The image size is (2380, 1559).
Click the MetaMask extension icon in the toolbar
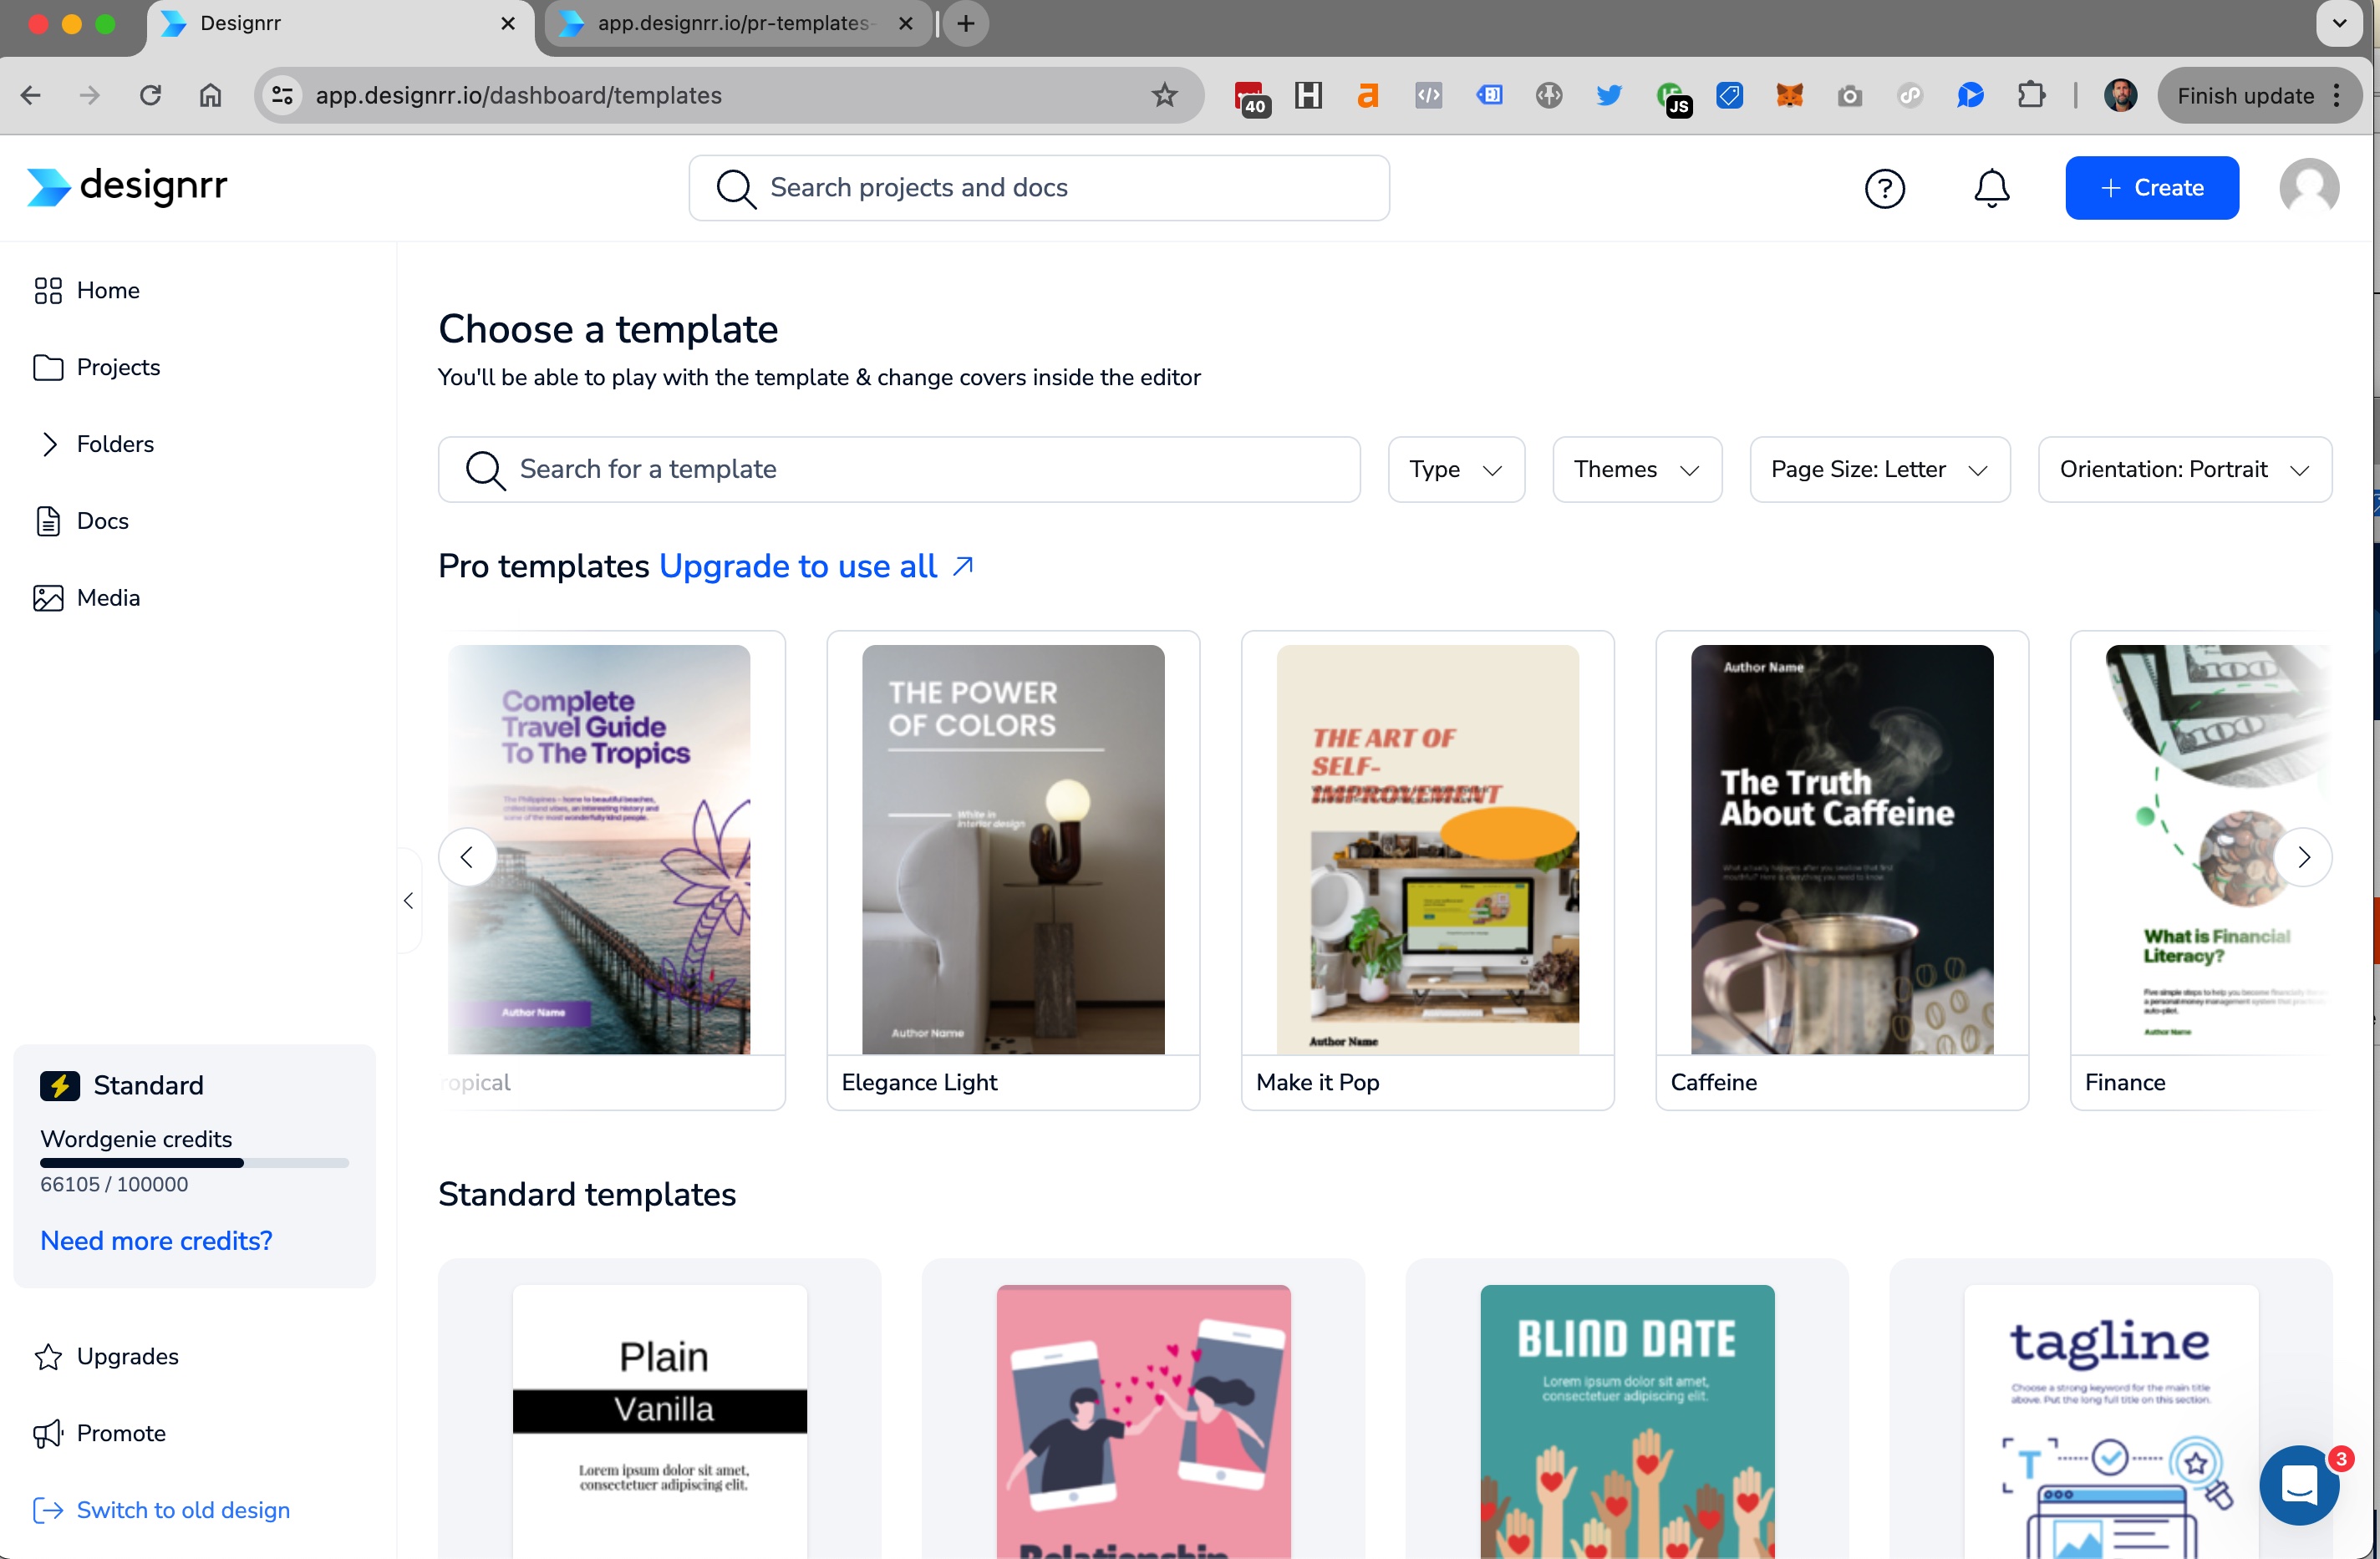[x=1789, y=95]
